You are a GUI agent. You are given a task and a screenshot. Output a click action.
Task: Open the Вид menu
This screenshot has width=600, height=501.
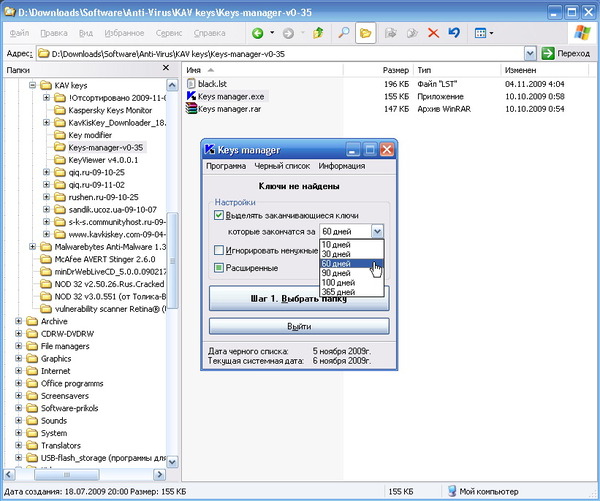point(86,33)
